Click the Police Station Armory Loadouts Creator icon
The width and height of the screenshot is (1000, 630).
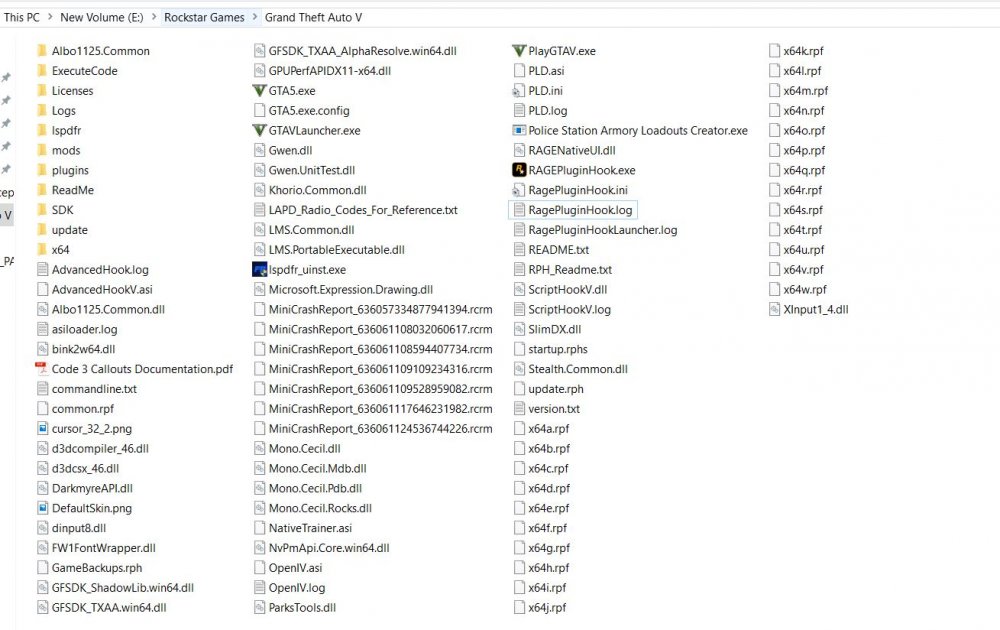[x=518, y=130]
